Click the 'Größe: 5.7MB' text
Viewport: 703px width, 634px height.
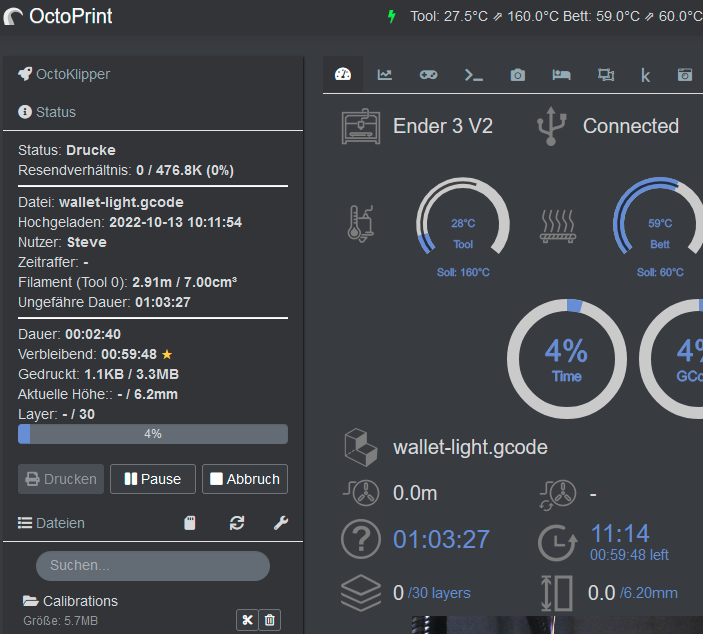pos(61,621)
